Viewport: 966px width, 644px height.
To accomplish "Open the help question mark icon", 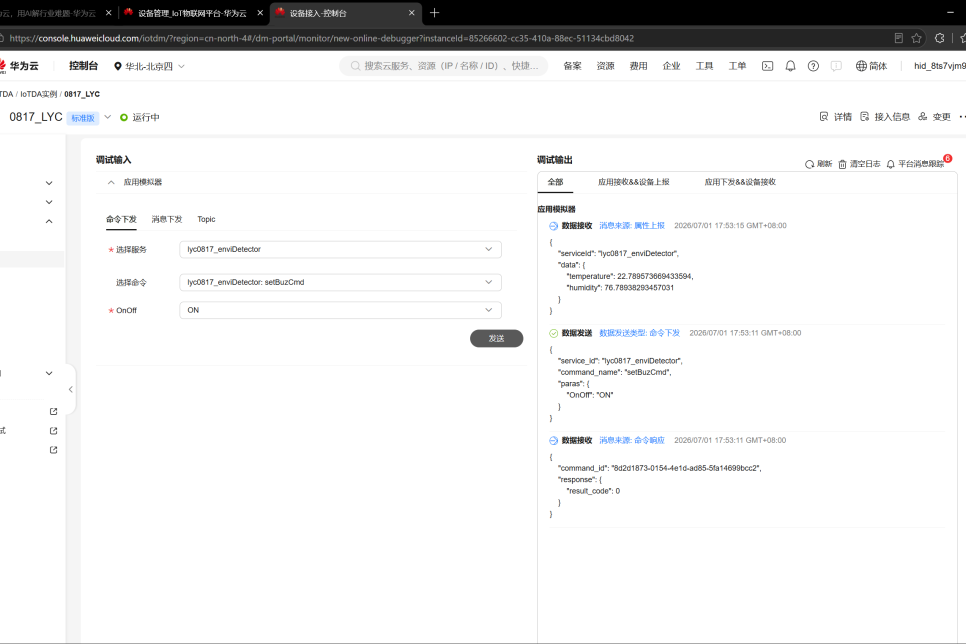I will 813,66.
